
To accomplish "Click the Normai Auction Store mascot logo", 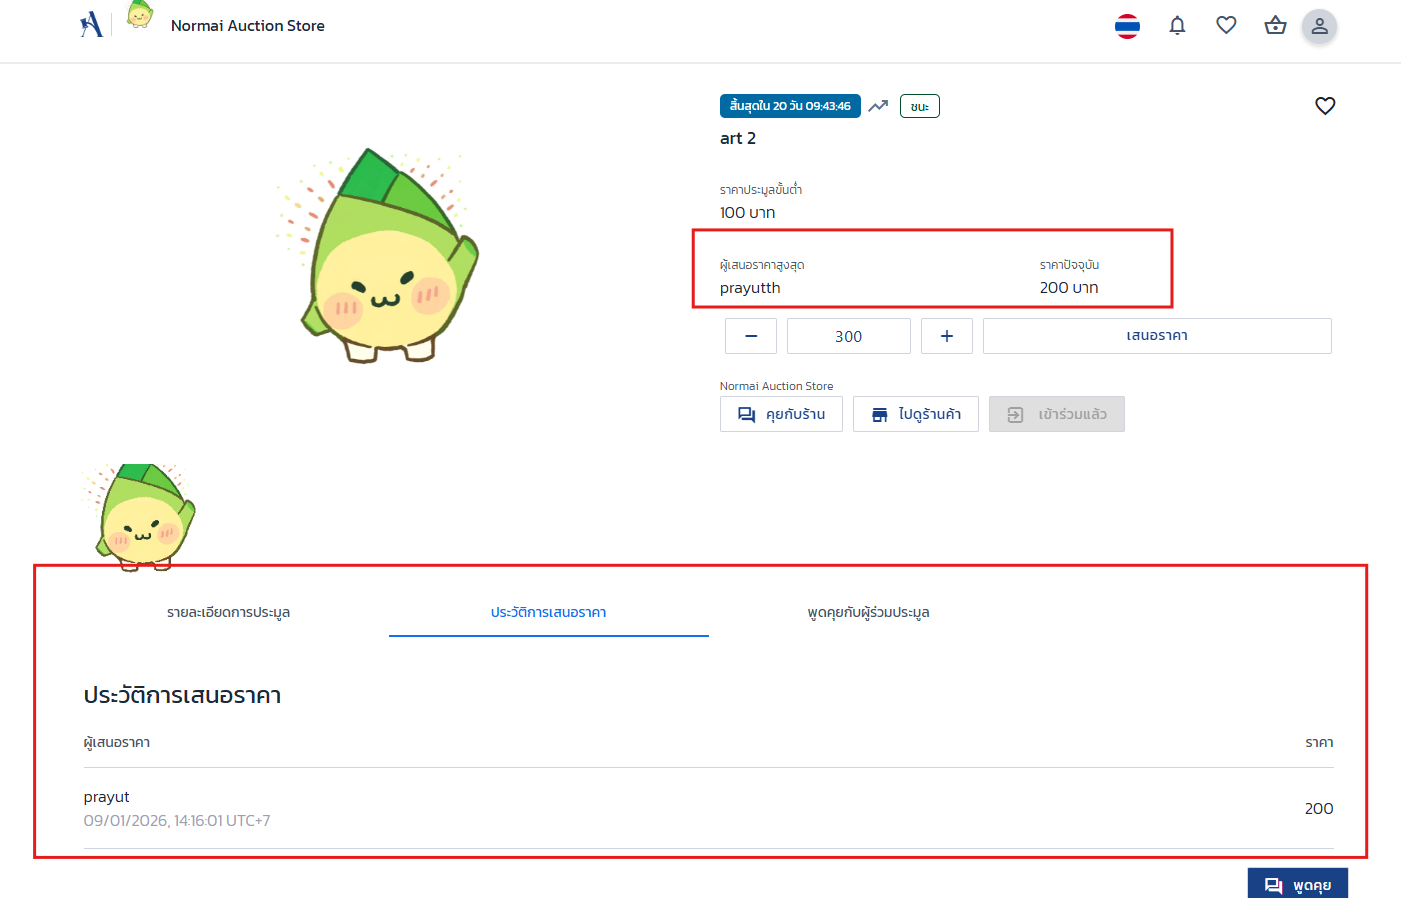I will 139,17.
